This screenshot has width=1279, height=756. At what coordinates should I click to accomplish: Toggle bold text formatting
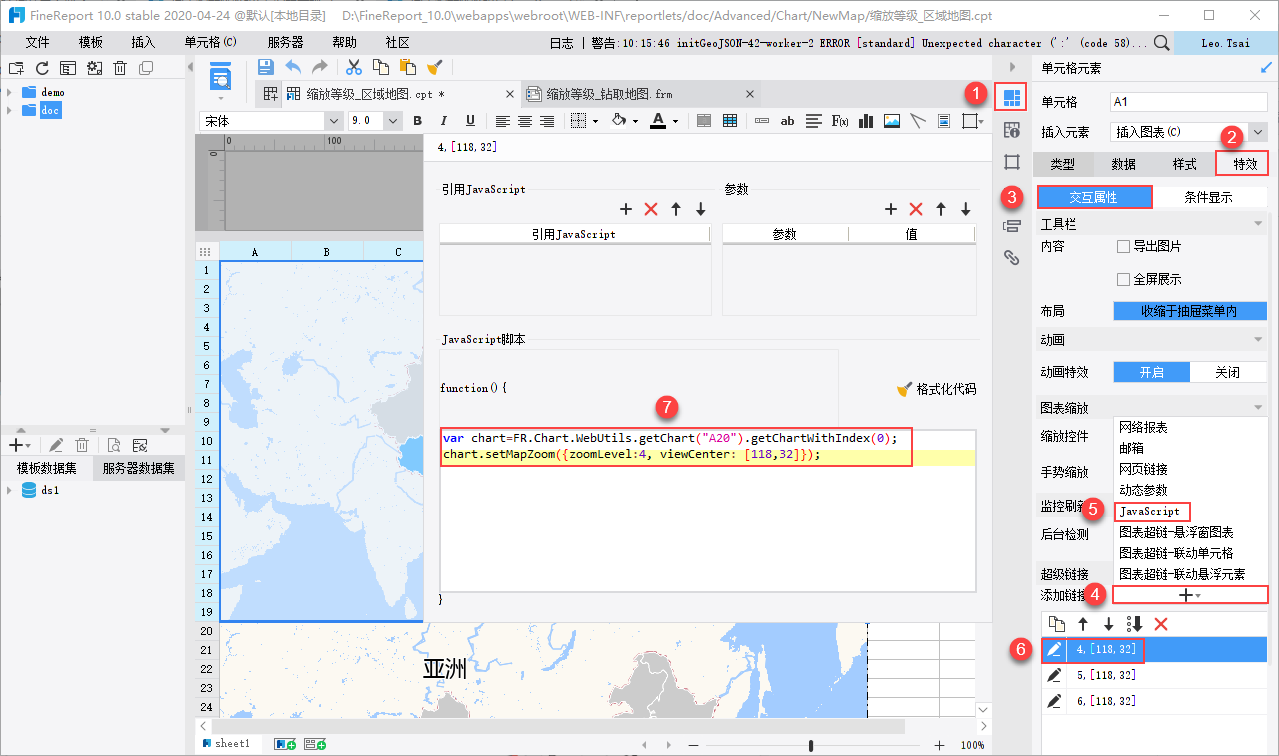(x=418, y=121)
